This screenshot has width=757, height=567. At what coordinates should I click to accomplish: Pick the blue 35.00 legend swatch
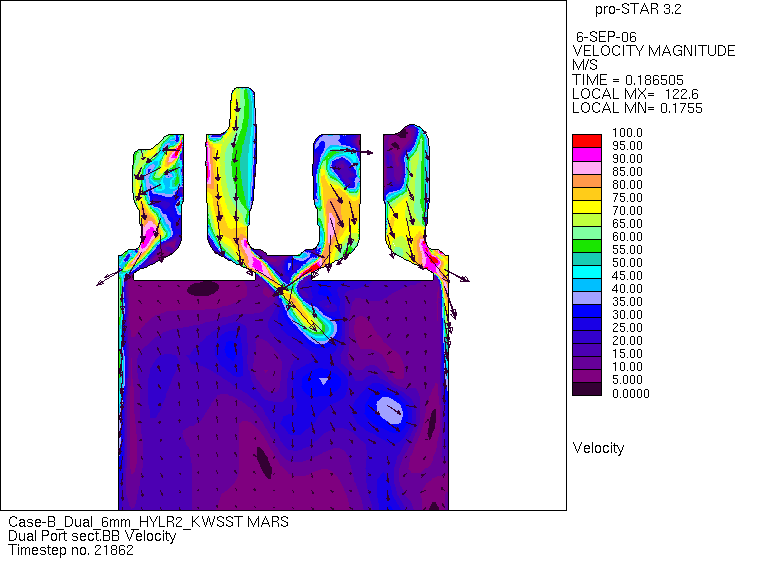tap(587, 311)
